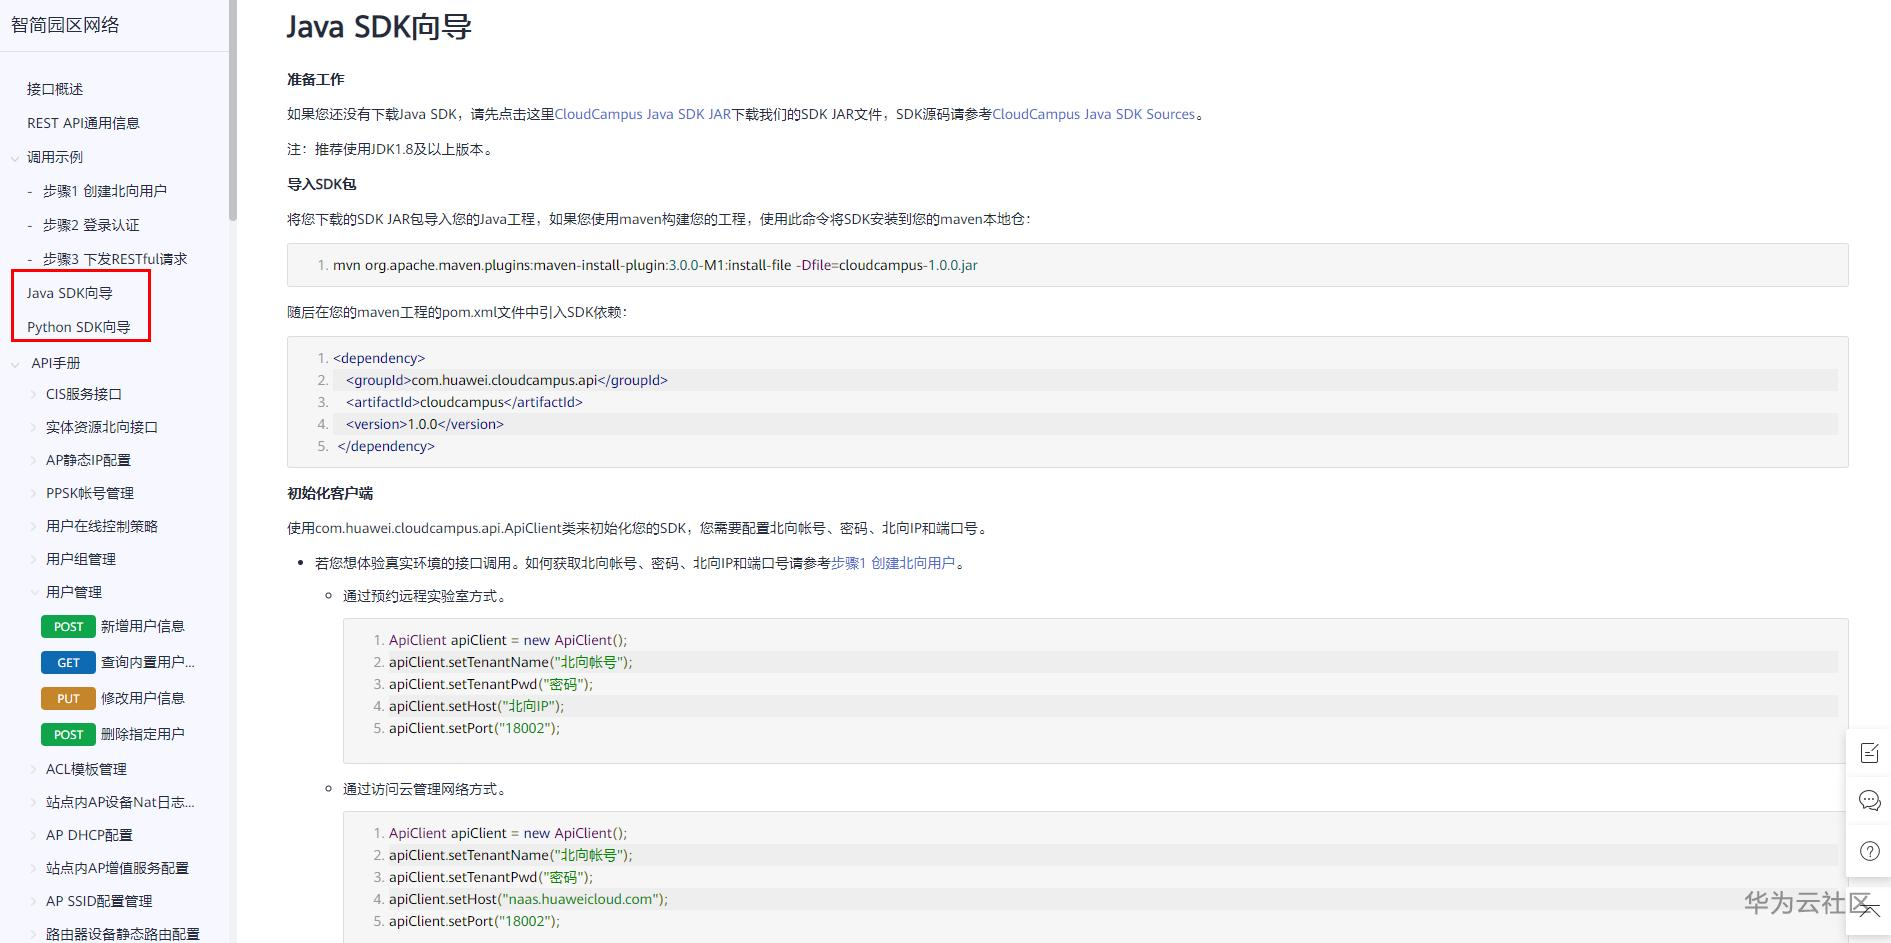The image size is (1891, 943).
Task: Open 查询内置用户 API entry
Action: point(148,662)
